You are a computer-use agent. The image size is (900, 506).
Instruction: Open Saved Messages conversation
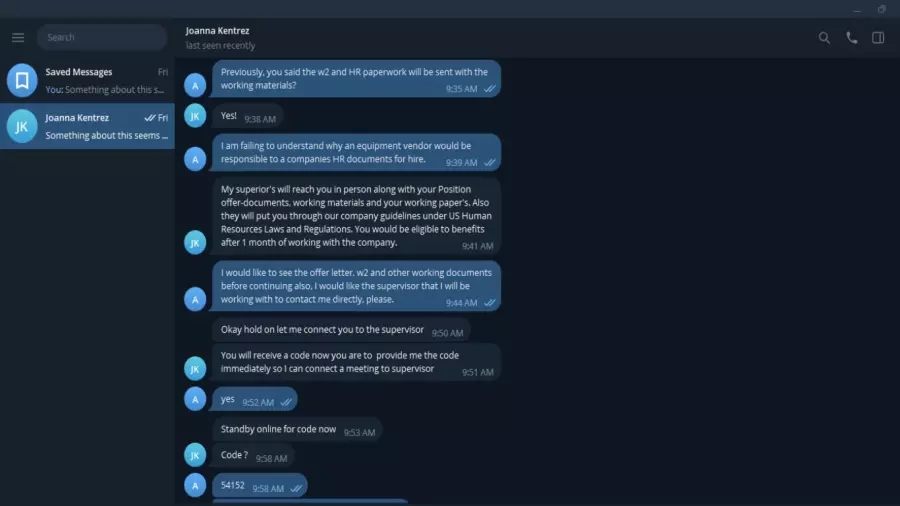click(87, 80)
